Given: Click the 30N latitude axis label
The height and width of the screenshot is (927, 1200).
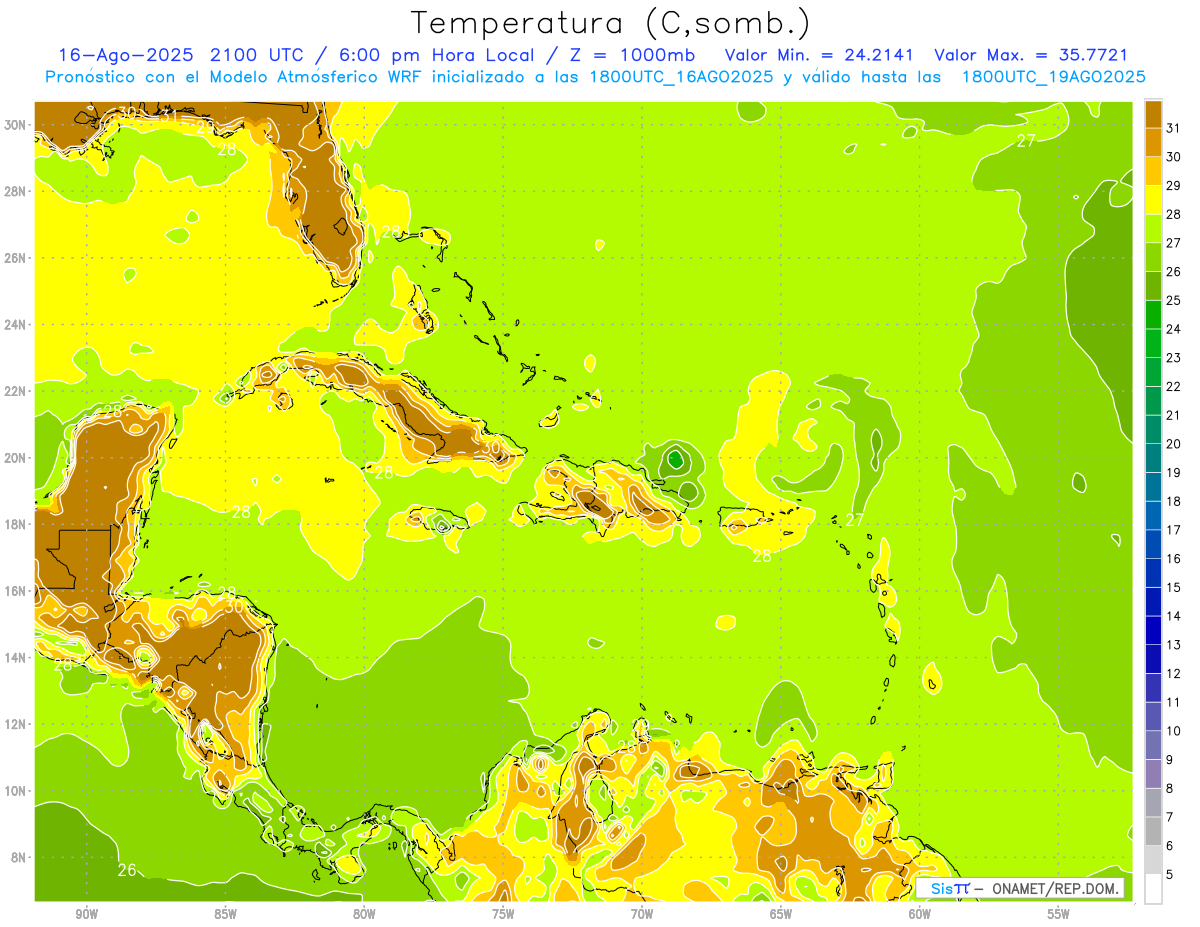Looking at the screenshot, I should (15, 125).
